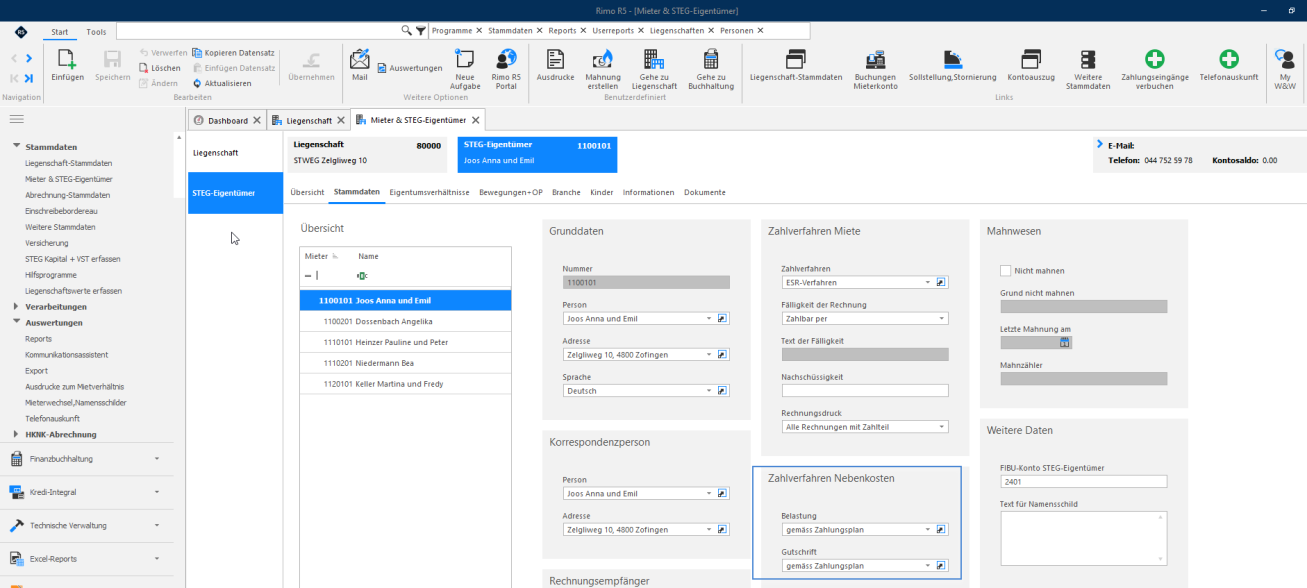Open Versicherung in the sidebar
The width and height of the screenshot is (1307, 588).
47,243
